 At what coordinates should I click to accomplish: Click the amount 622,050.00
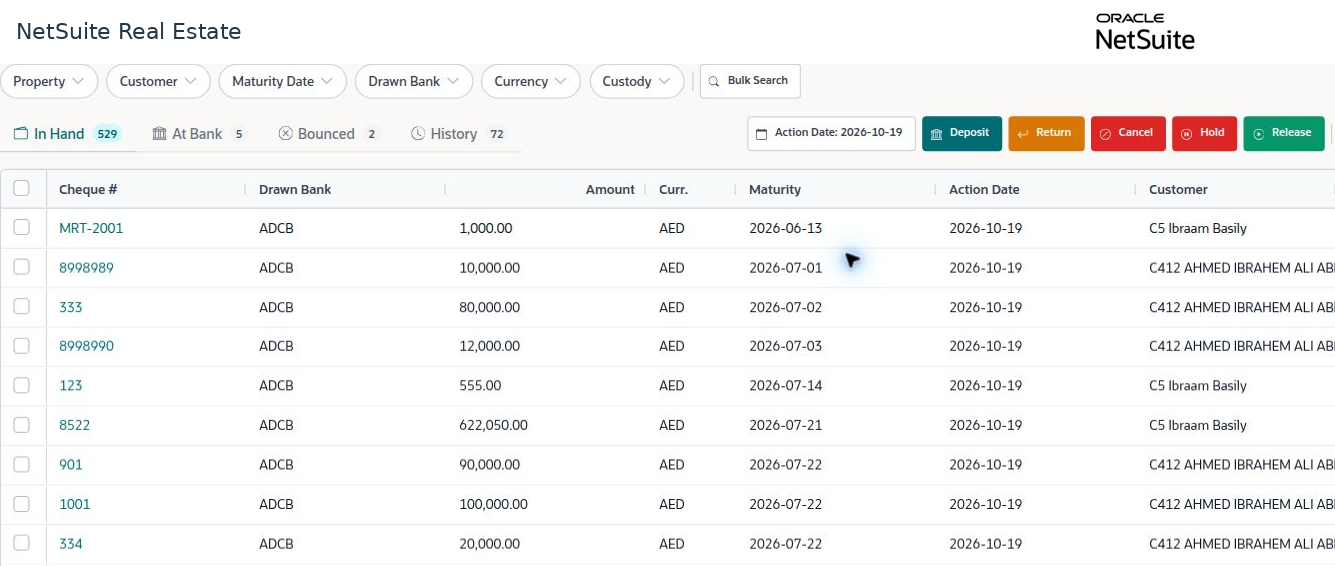[x=493, y=425]
